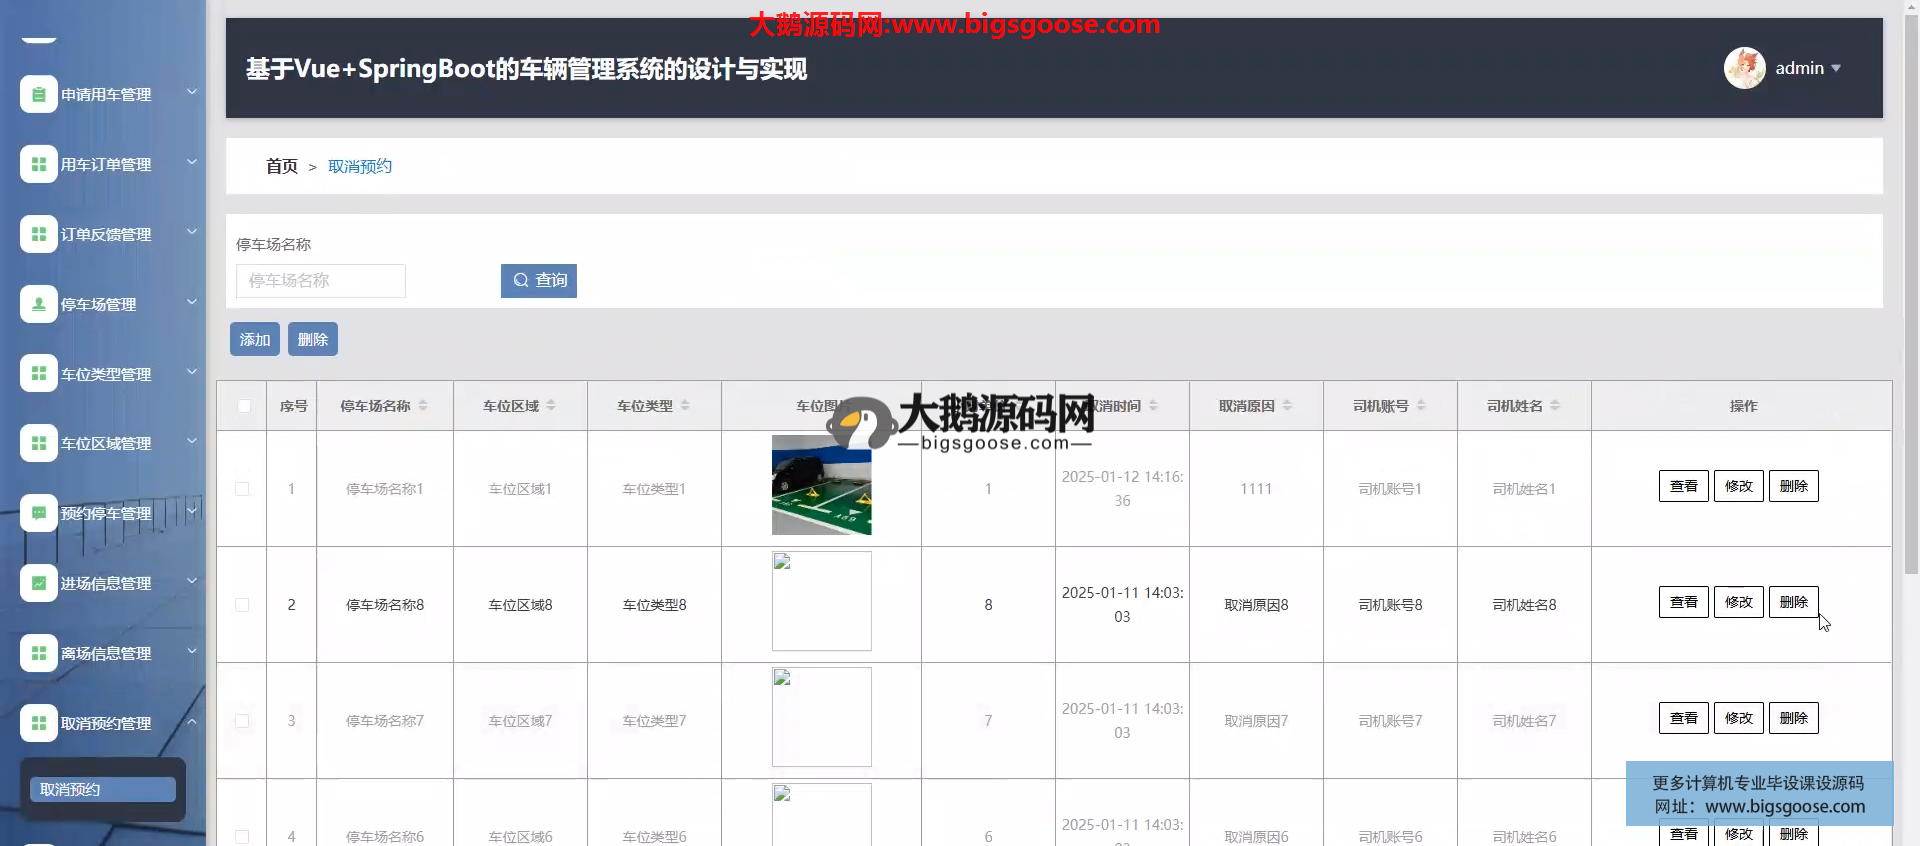Click the 停车场名称 search input field
The image size is (1920, 846).
[x=321, y=281]
